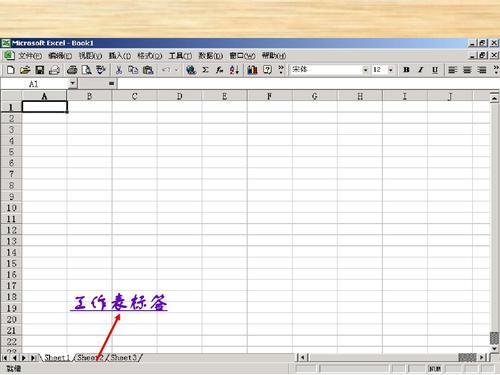Click the Edit Formula equals button
The height and width of the screenshot is (375, 500).
(112, 84)
